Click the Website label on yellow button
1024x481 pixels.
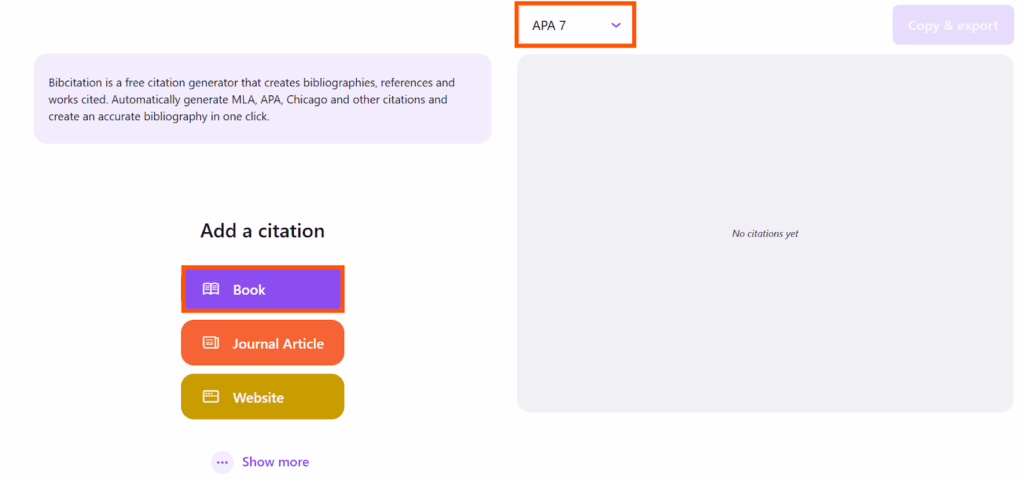258,397
